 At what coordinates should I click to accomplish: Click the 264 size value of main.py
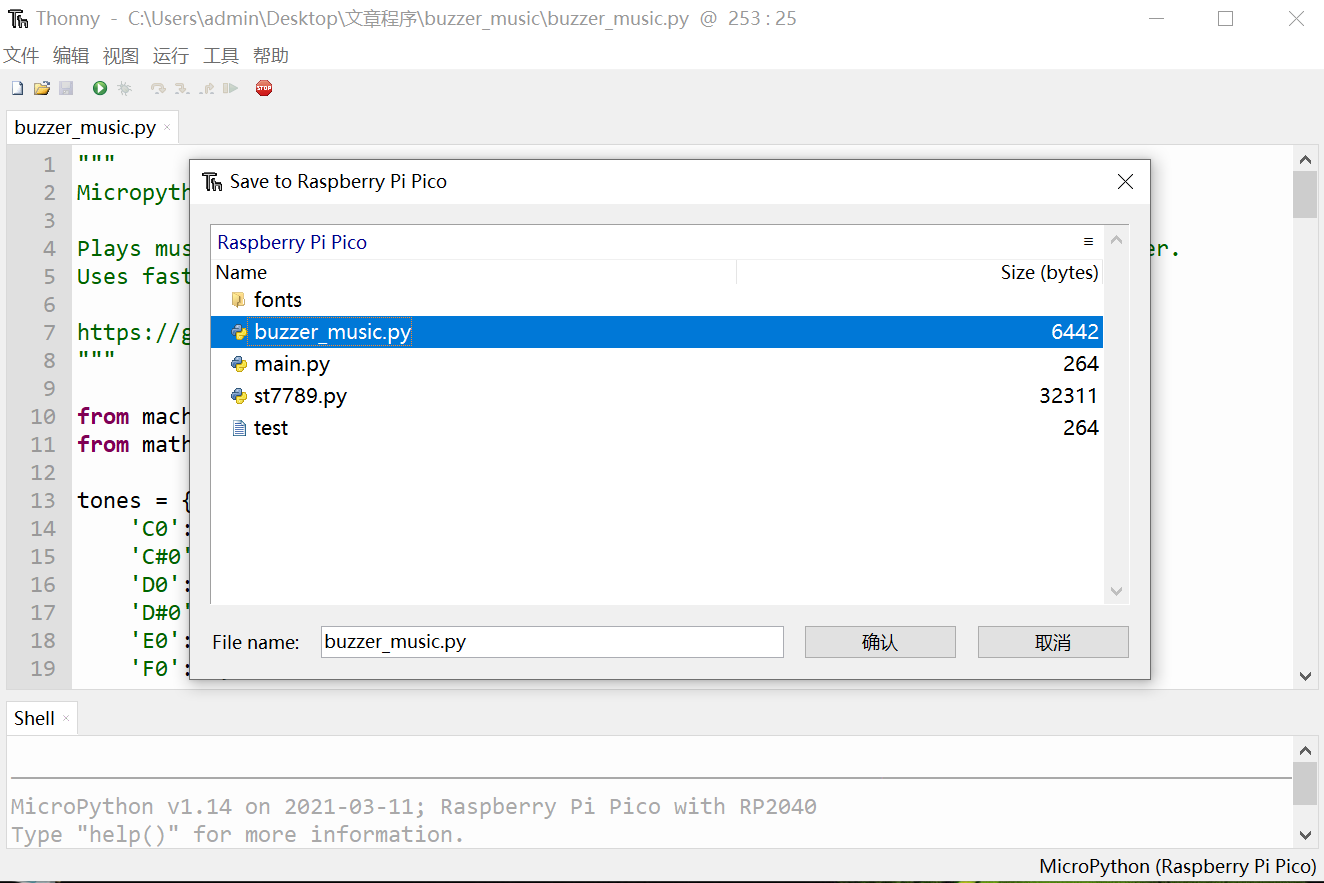[1081, 364]
